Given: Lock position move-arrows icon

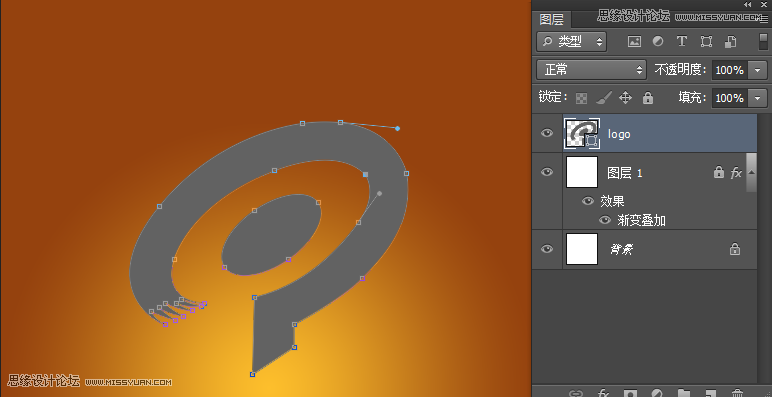Looking at the screenshot, I should (x=625, y=98).
